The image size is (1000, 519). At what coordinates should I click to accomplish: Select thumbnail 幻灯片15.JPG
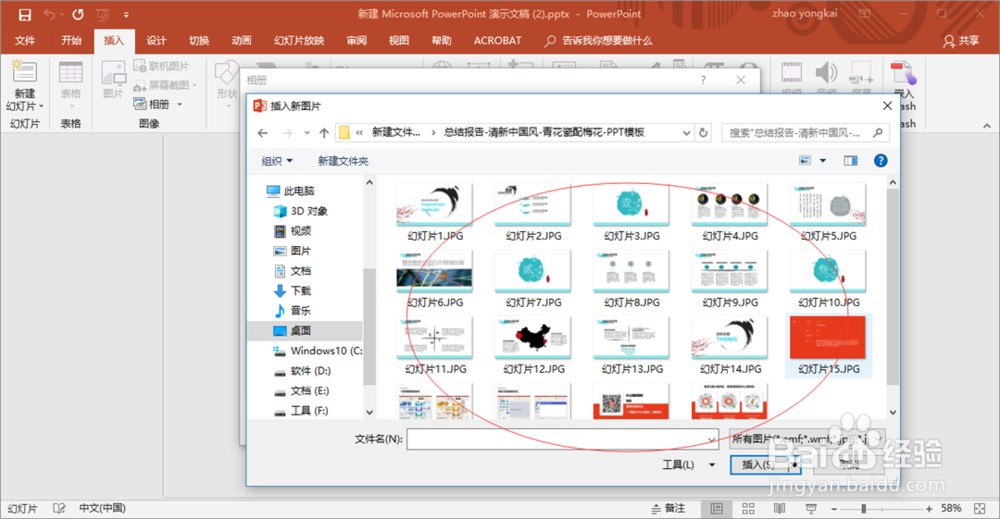828,345
